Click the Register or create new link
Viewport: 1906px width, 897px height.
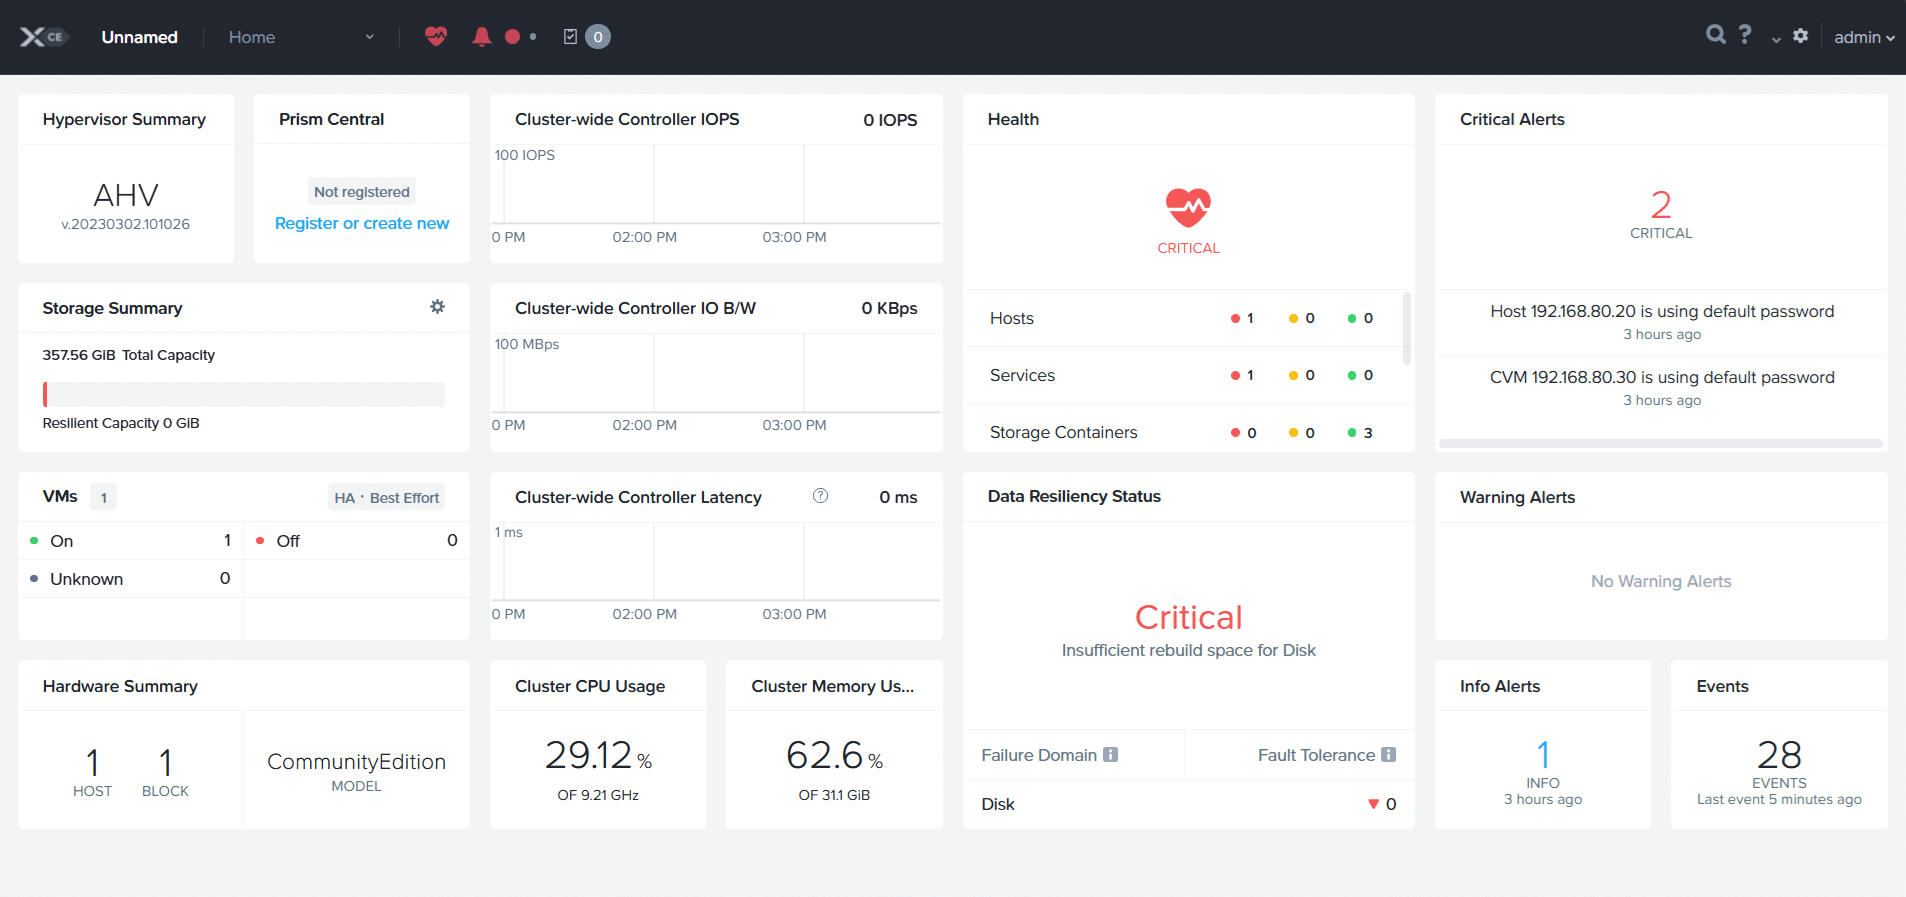pyautogui.click(x=362, y=223)
